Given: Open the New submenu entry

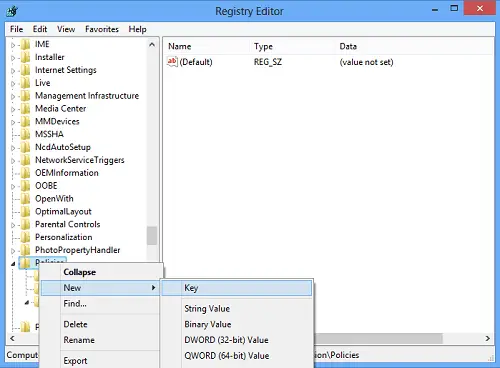Looking at the screenshot, I should 100,288.
